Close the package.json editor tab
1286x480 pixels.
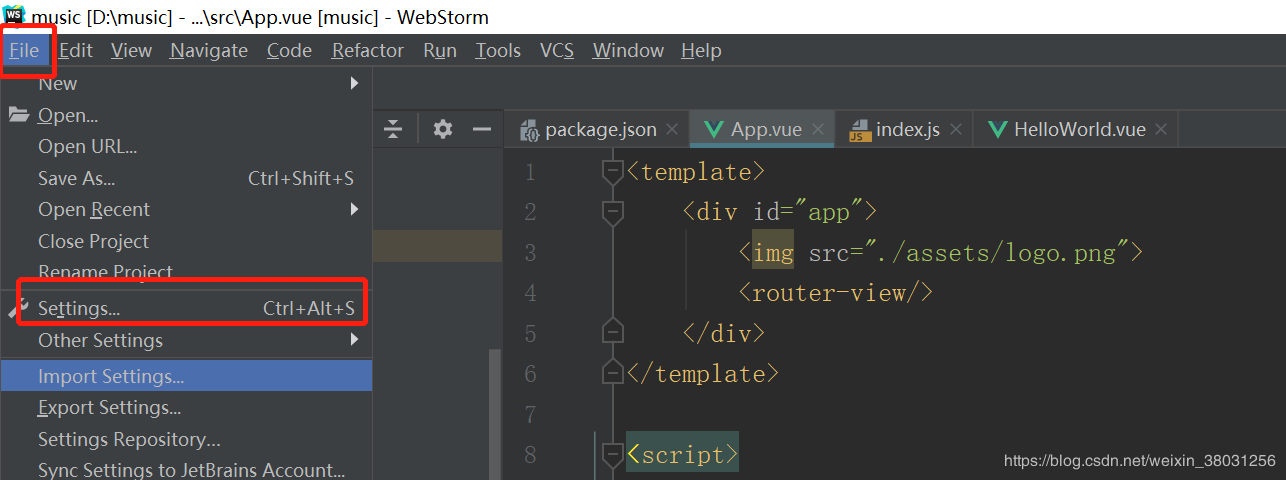(x=672, y=130)
